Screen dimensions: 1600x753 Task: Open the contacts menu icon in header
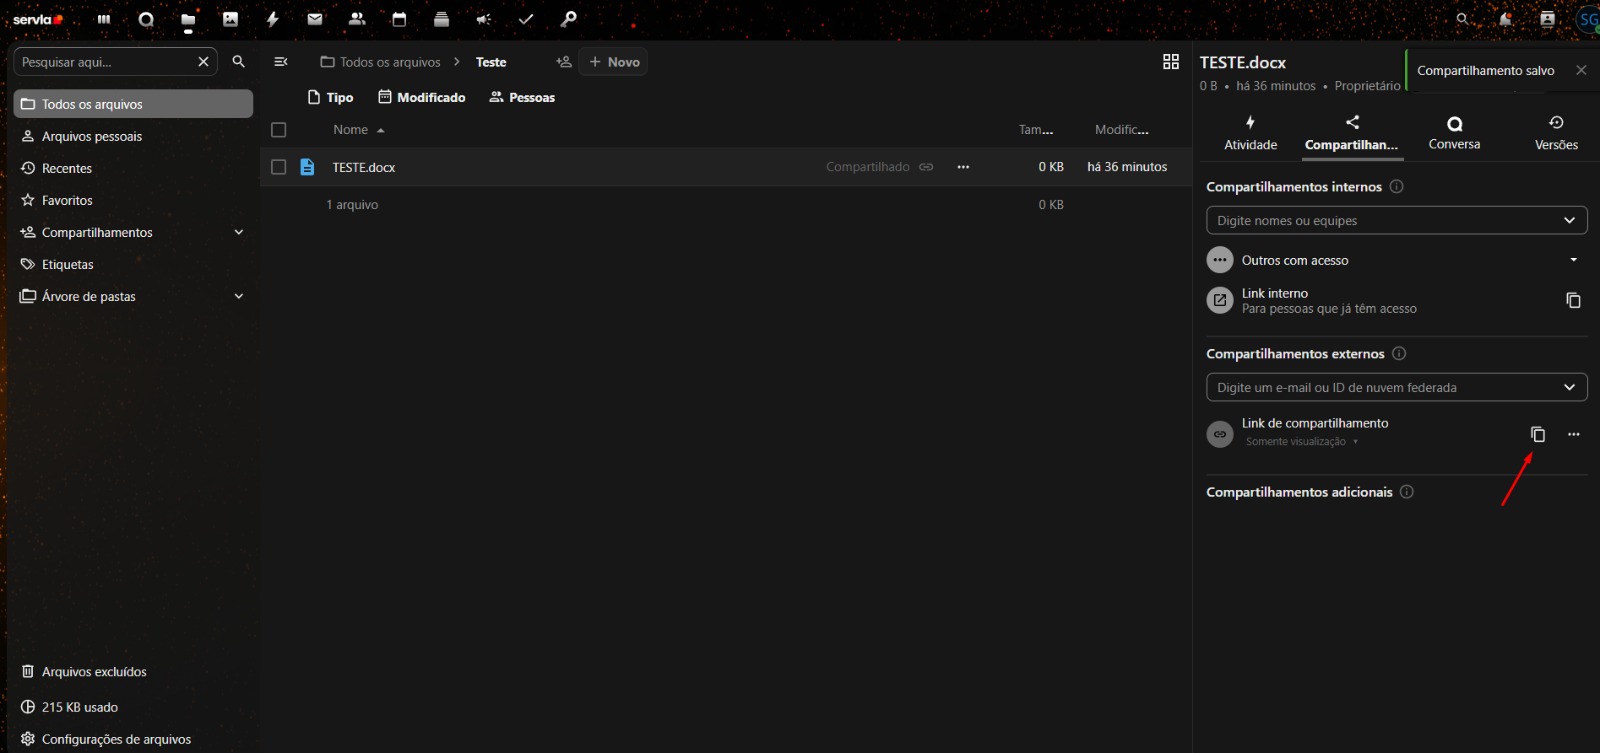pos(1547,19)
